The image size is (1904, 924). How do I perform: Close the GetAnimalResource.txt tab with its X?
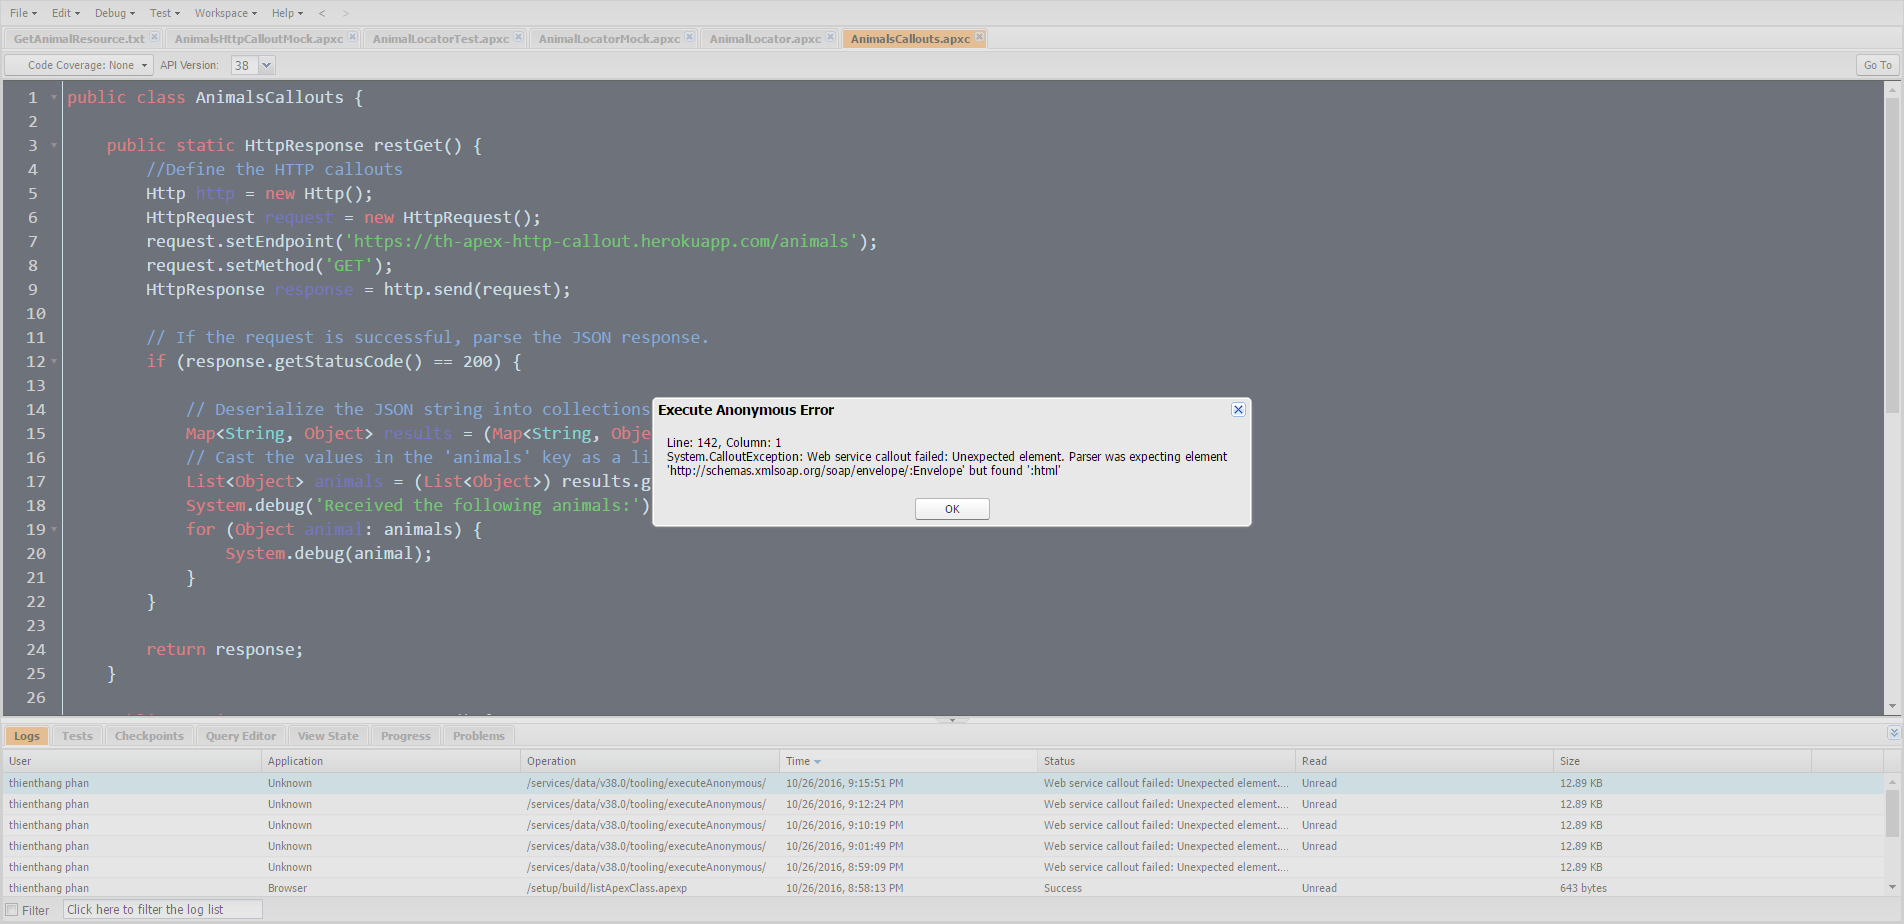click(154, 38)
